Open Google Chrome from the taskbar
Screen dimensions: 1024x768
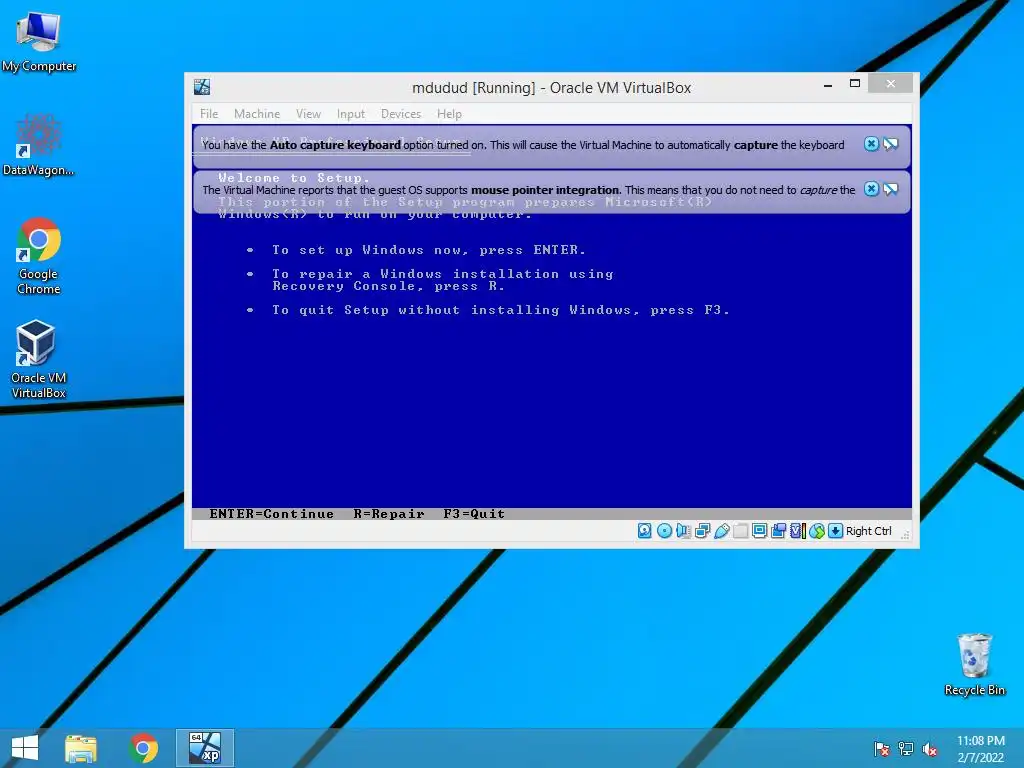143,748
